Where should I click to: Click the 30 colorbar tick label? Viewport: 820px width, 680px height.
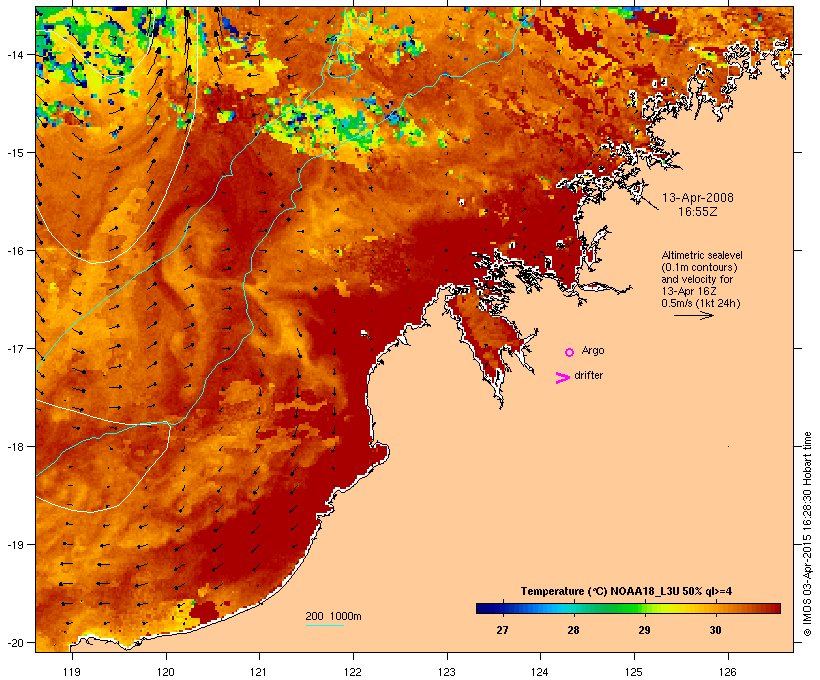tap(715, 630)
